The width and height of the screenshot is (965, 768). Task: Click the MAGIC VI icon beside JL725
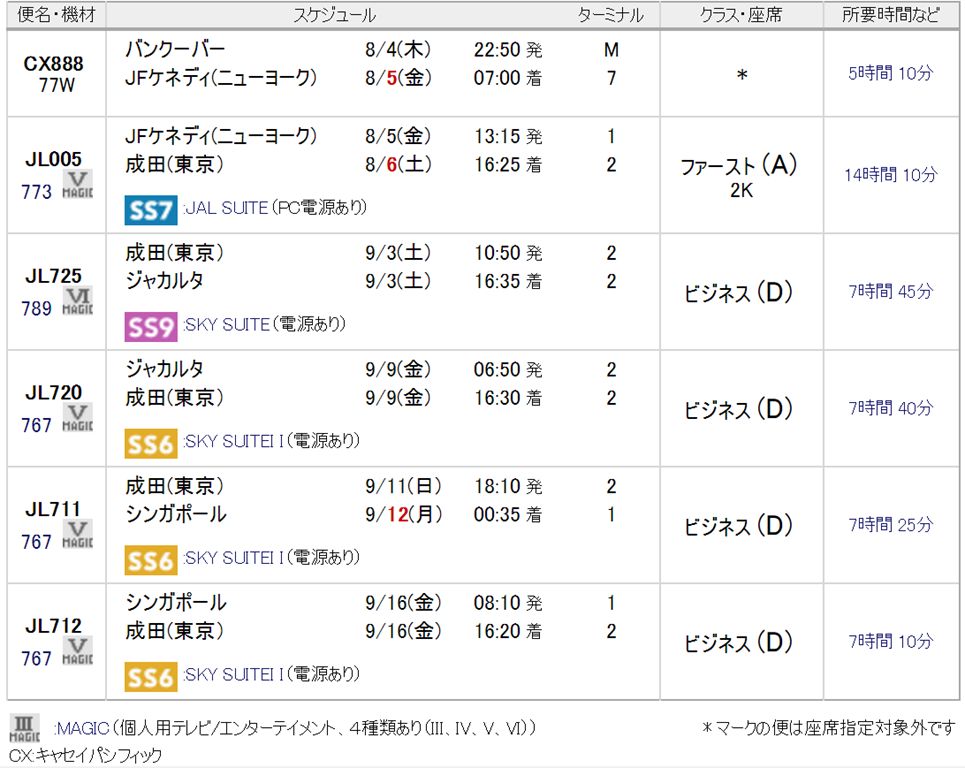pyautogui.click(x=78, y=301)
